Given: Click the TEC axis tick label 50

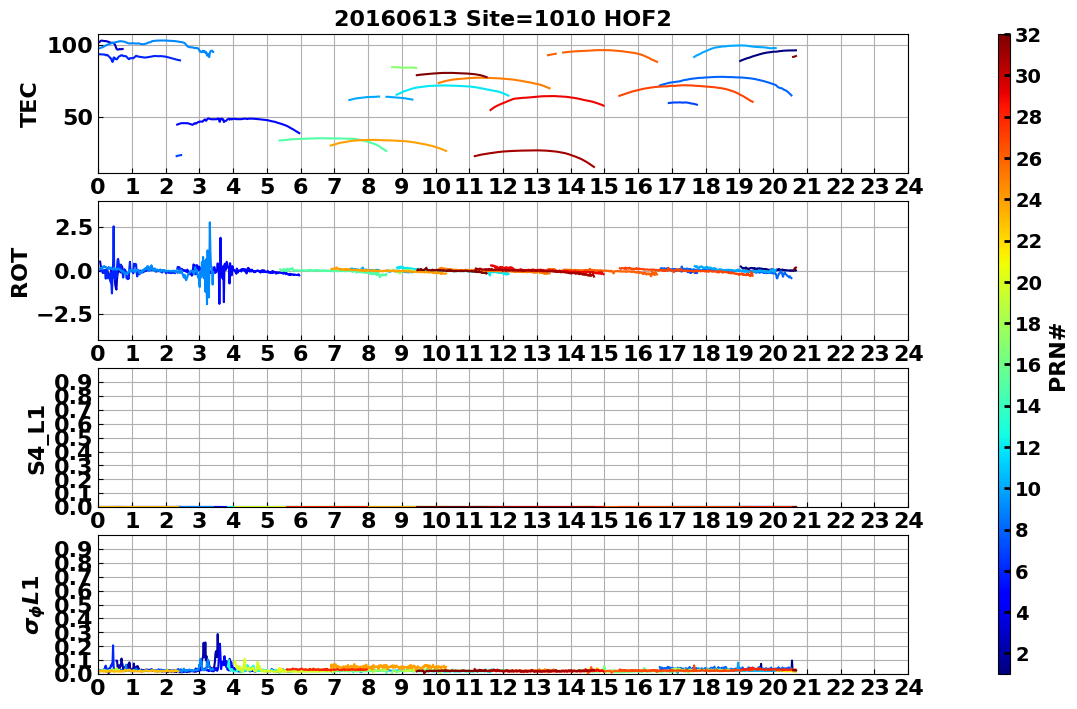Looking at the screenshot, I should (78, 117).
